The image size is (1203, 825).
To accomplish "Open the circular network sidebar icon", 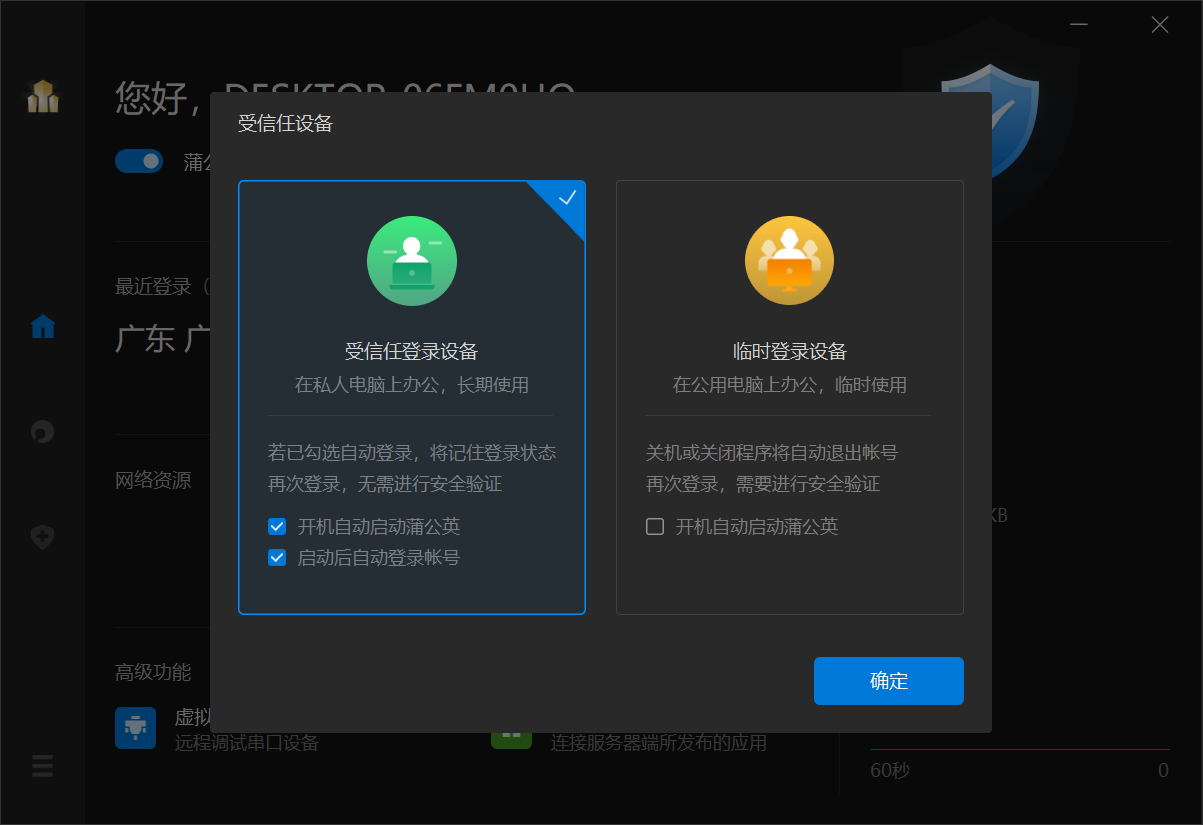I will [43, 432].
